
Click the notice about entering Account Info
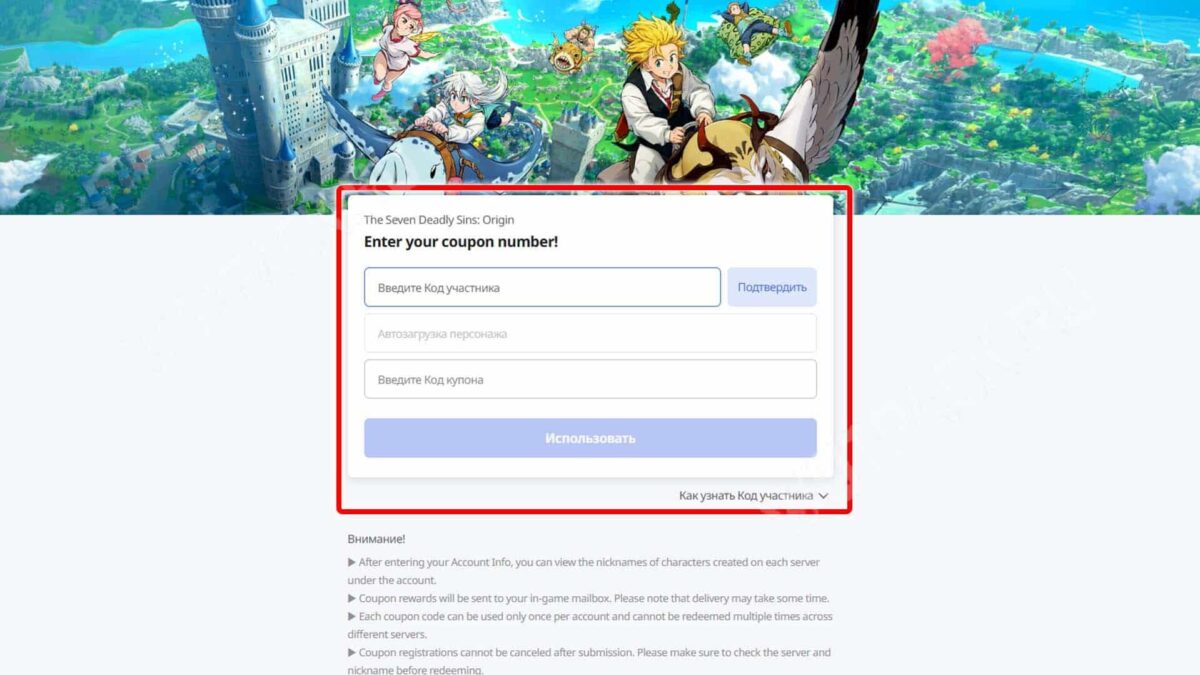click(x=583, y=571)
